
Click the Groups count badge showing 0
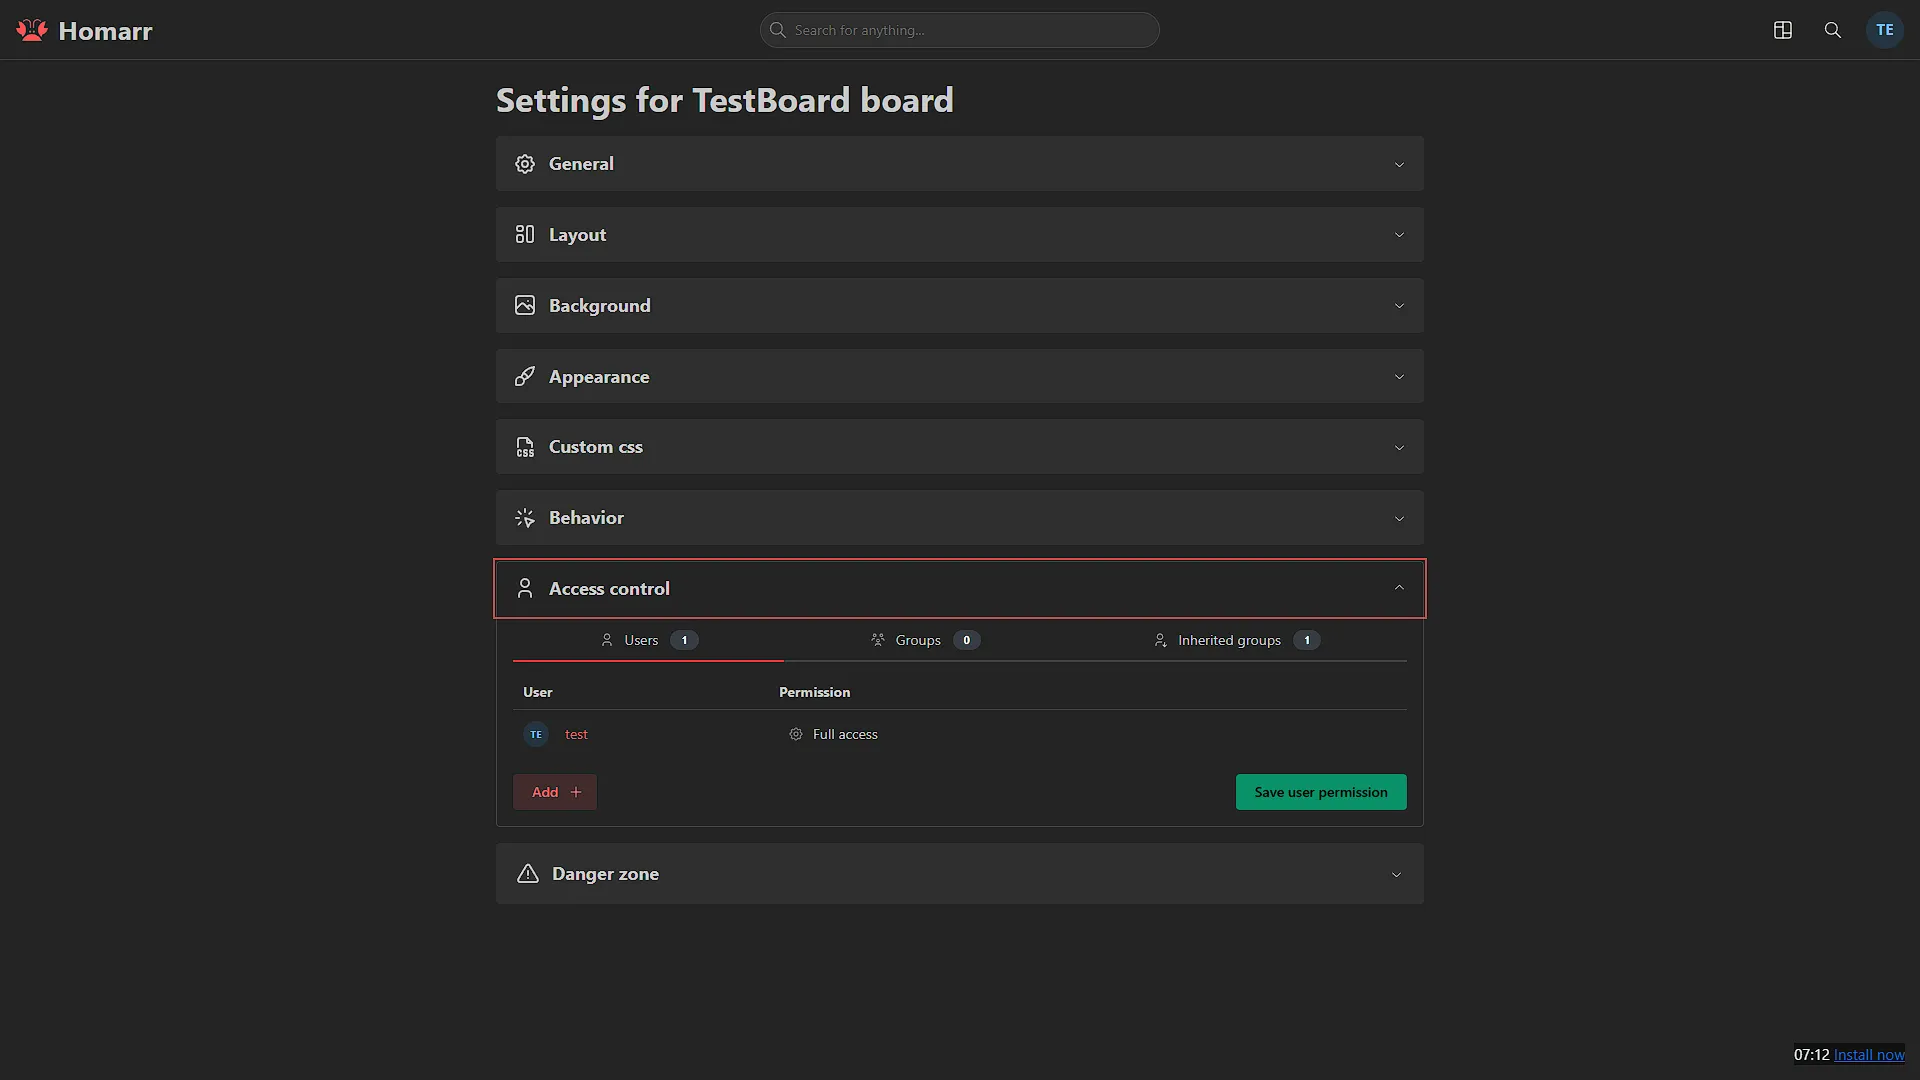click(x=966, y=640)
